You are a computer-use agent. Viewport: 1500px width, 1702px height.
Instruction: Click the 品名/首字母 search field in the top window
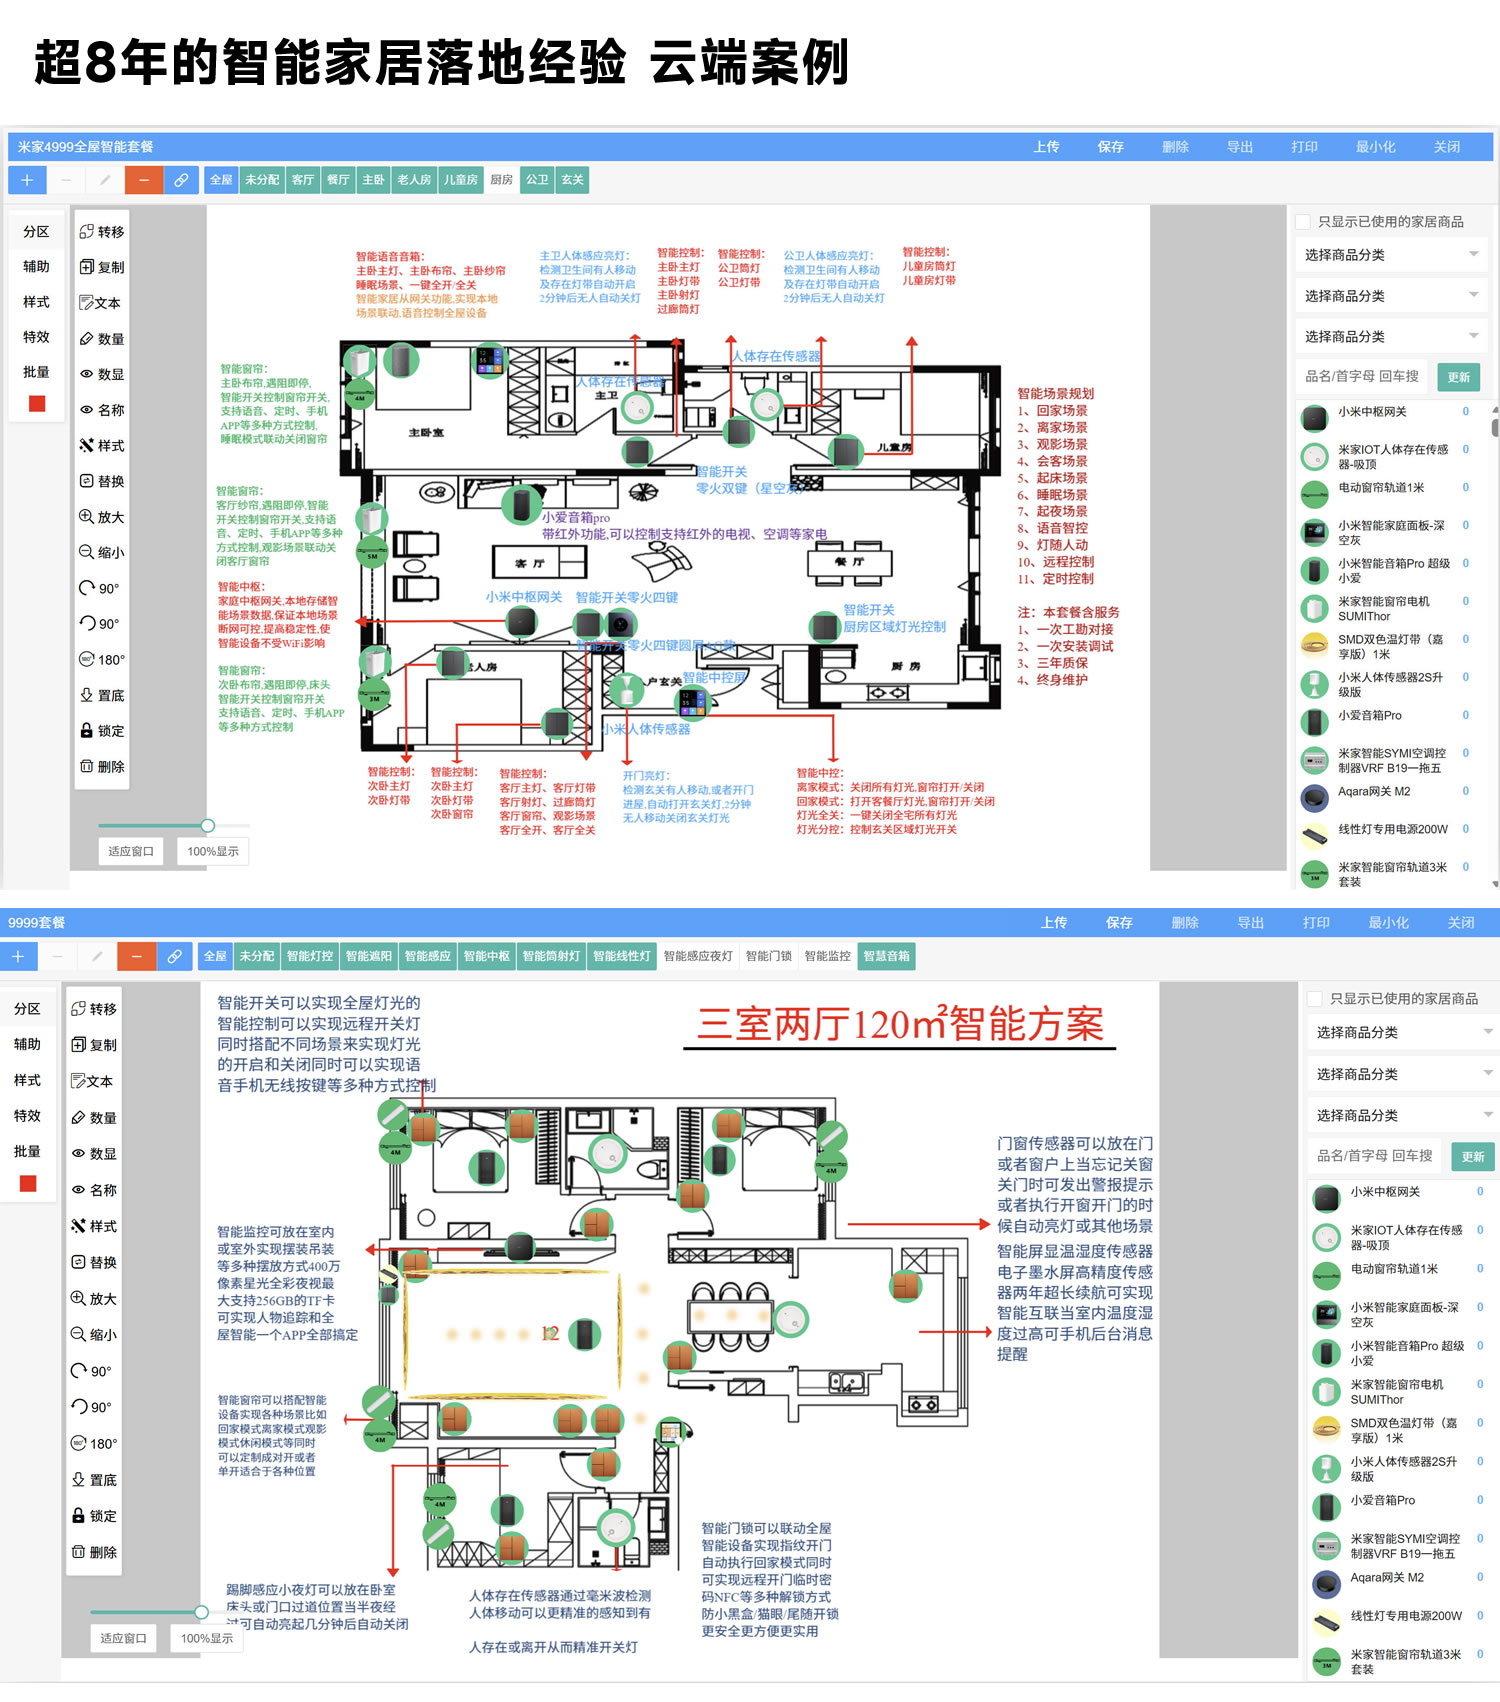coord(1362,377)
